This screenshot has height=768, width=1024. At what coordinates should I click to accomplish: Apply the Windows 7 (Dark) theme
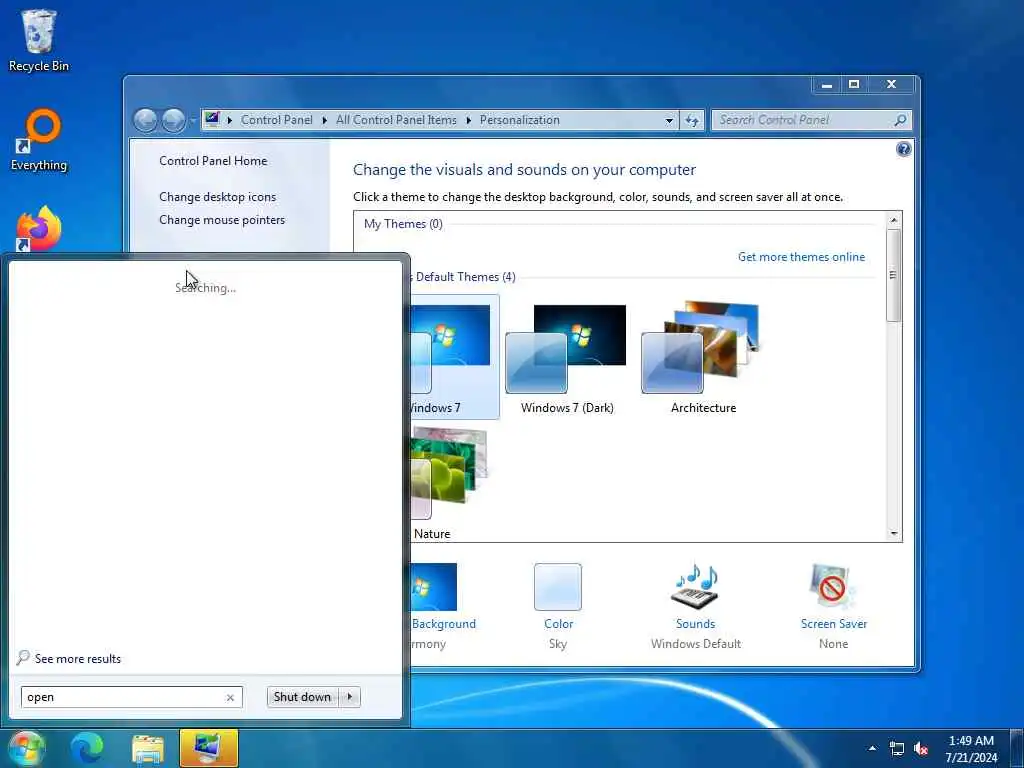point(567,357)
